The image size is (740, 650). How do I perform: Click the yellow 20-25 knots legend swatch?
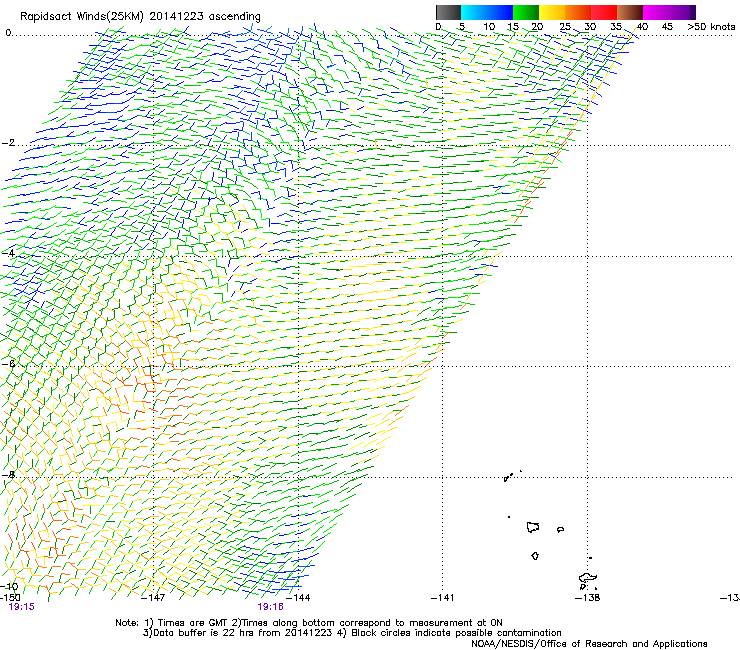pyautogui.click(x=552, y=12)
